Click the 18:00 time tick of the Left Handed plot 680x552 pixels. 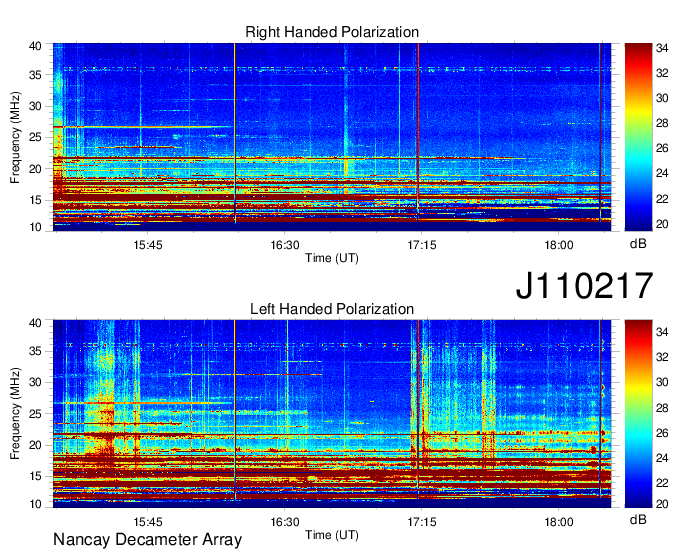click(559, 522)
